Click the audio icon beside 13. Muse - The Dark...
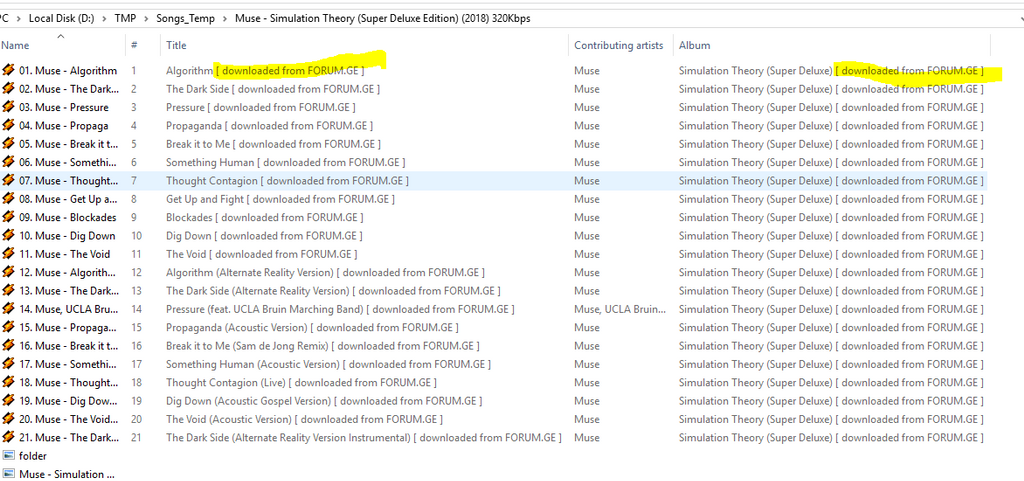Screen dimensions: 1024x481 pos(8,290)
